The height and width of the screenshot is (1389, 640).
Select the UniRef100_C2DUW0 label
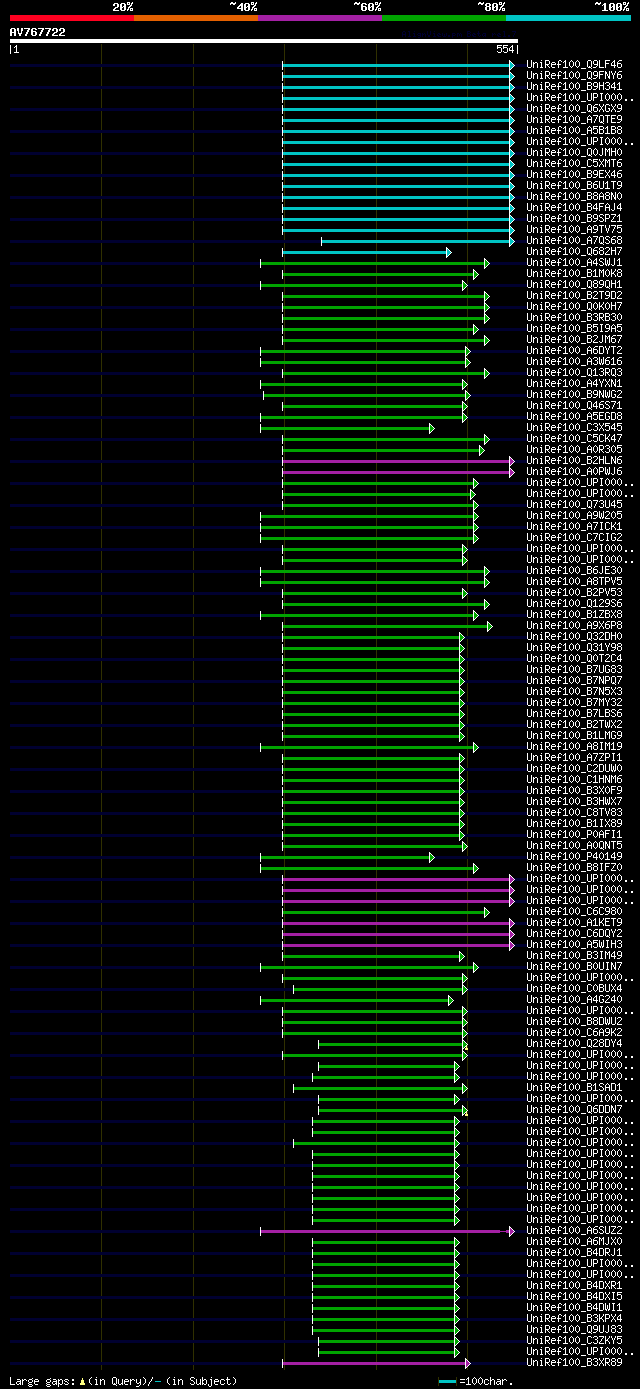pyautogui.click(x=574, y=769)
